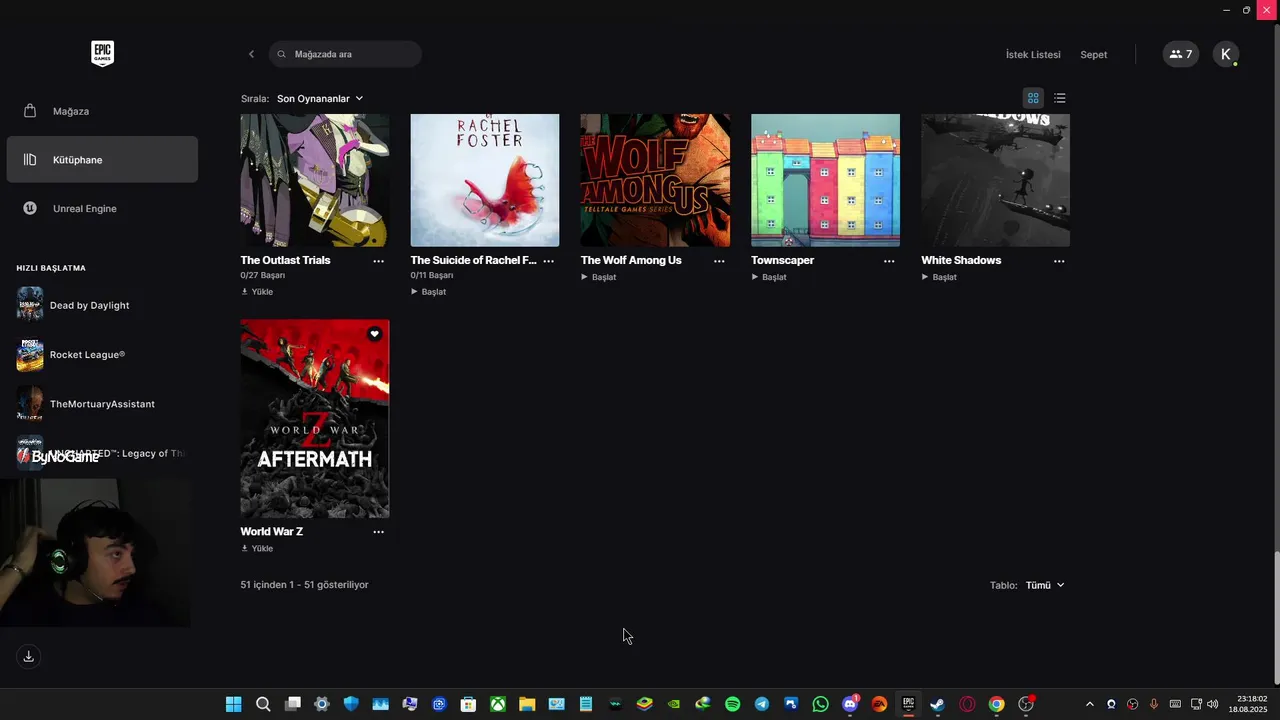Open Microsoft Store from the taskbar
This screenshot has height=720, width=1280.
tap(468, 704)
